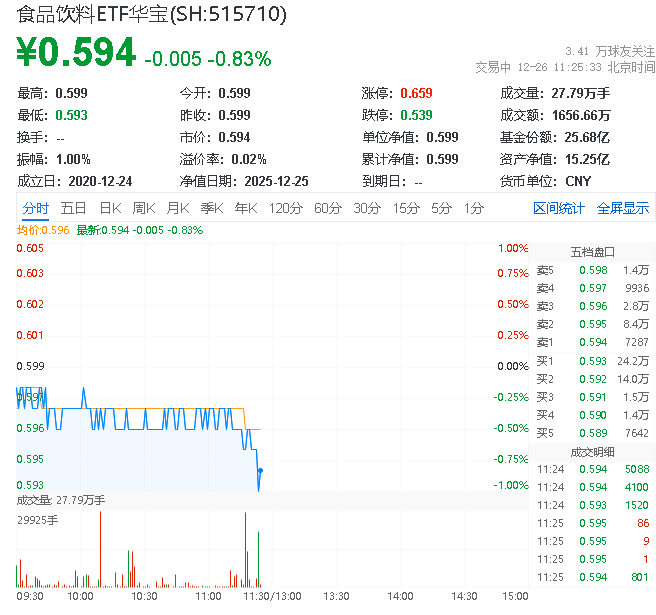Open the 季K quarterly chart tab
Screen dimensions: 656x615
coord(211,208)
